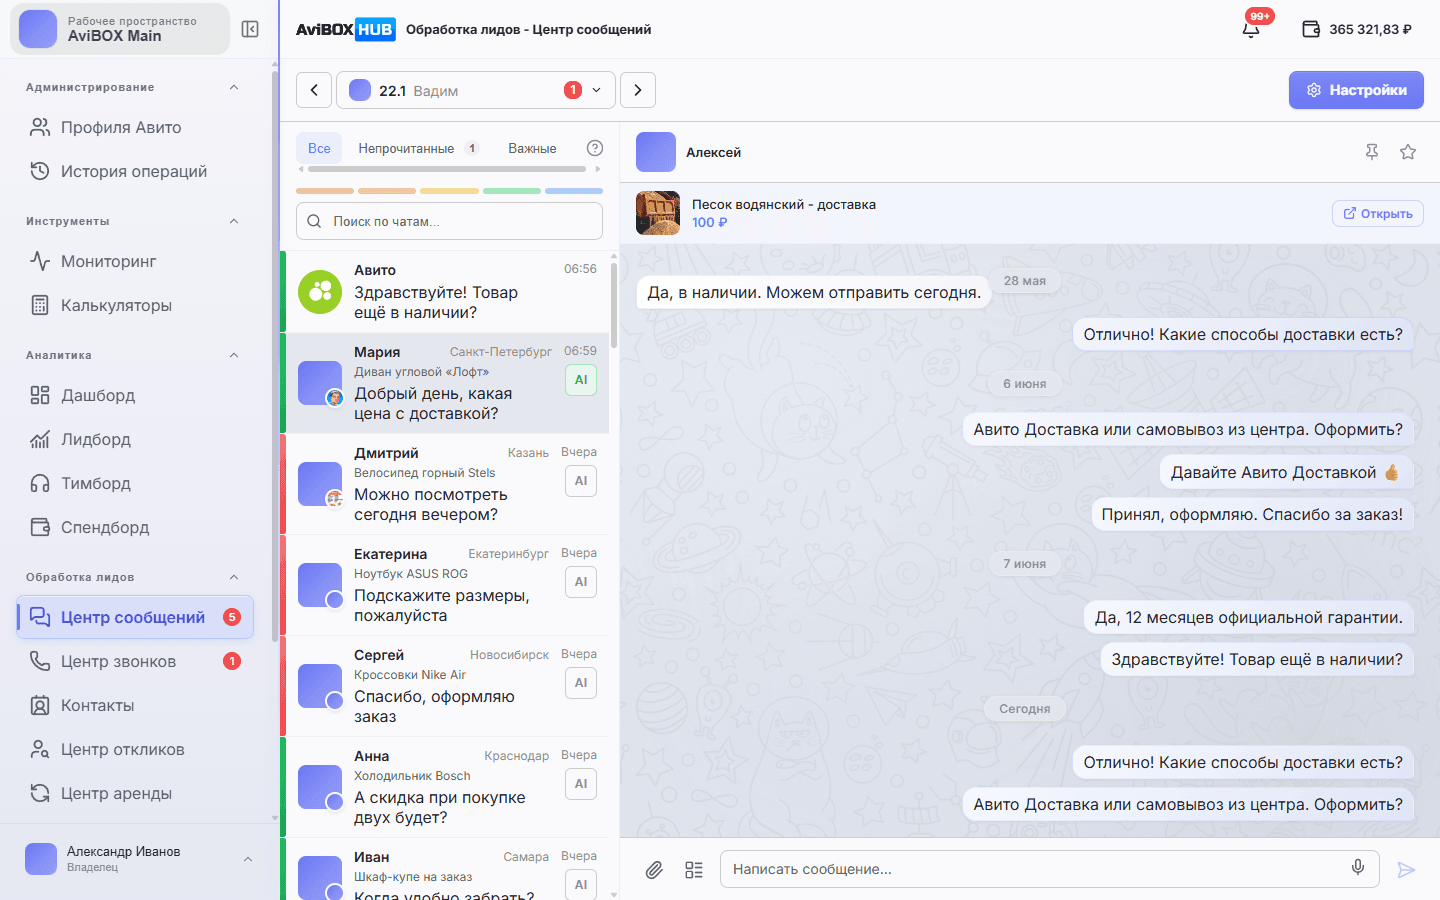
Task: Click the Настройки button
Action: pos(1356,90)
